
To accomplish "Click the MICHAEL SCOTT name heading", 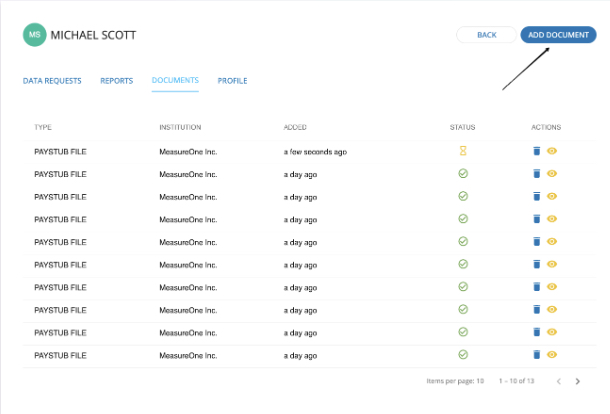I will pos(93,35).
